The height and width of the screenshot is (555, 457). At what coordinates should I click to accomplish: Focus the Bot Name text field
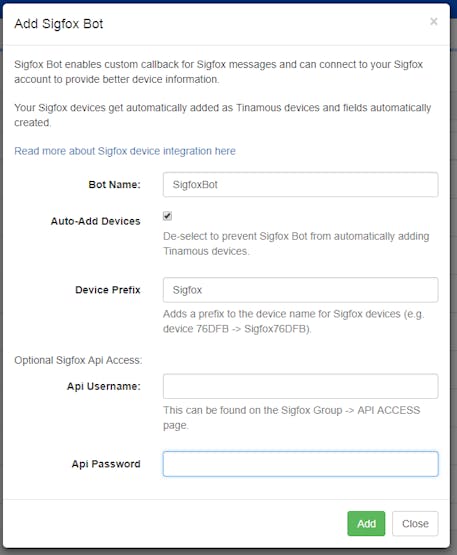pyautogui.click(x=301, y=185)
